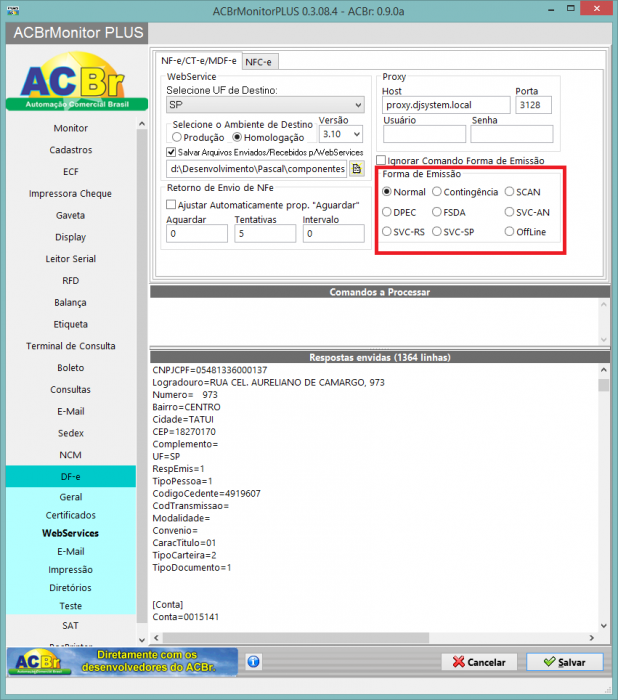This screenshot has height=700, width=618.
Task: Click the CNPJCPF=05481336000137 response line
Action: click(x=210, y=370)
